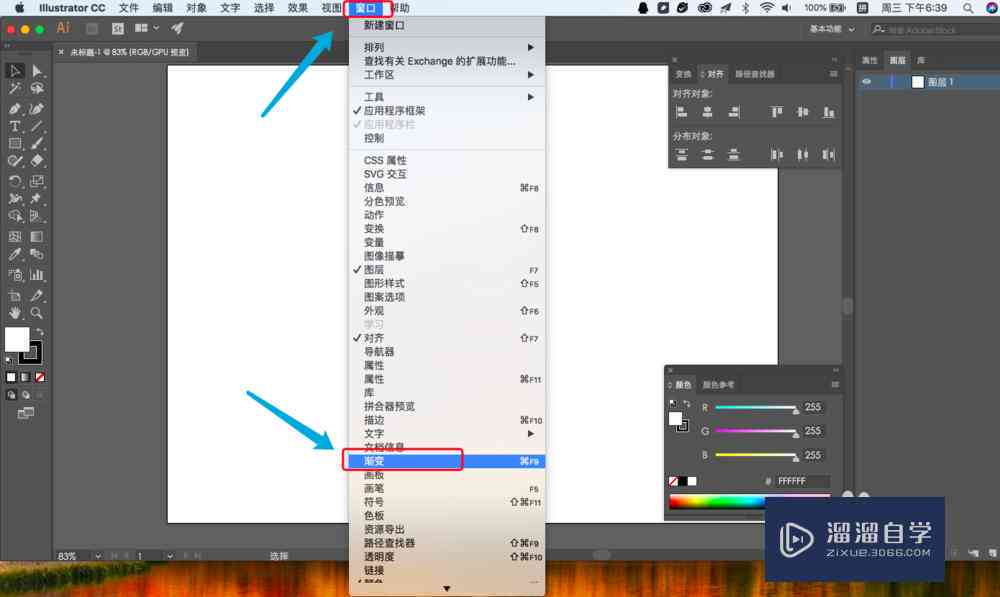The image size is (1000, 597).
Task: Click the color spectrum bar in Color panel
Action: (717, 503)
